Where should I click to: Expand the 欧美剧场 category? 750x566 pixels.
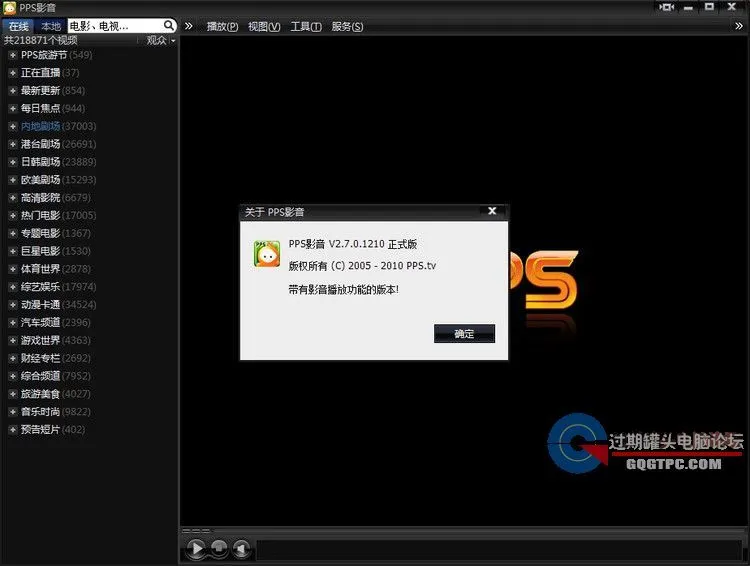pyautogui.click(x=13, y=180)
